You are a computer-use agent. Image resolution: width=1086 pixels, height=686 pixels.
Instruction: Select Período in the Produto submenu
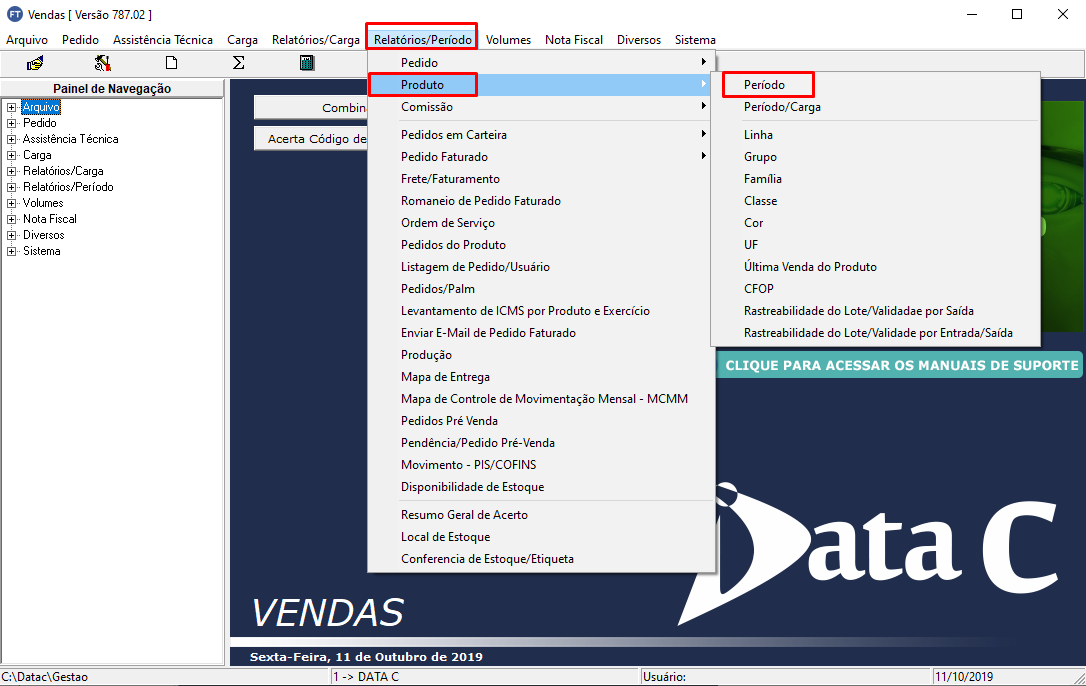click(875, 85)
